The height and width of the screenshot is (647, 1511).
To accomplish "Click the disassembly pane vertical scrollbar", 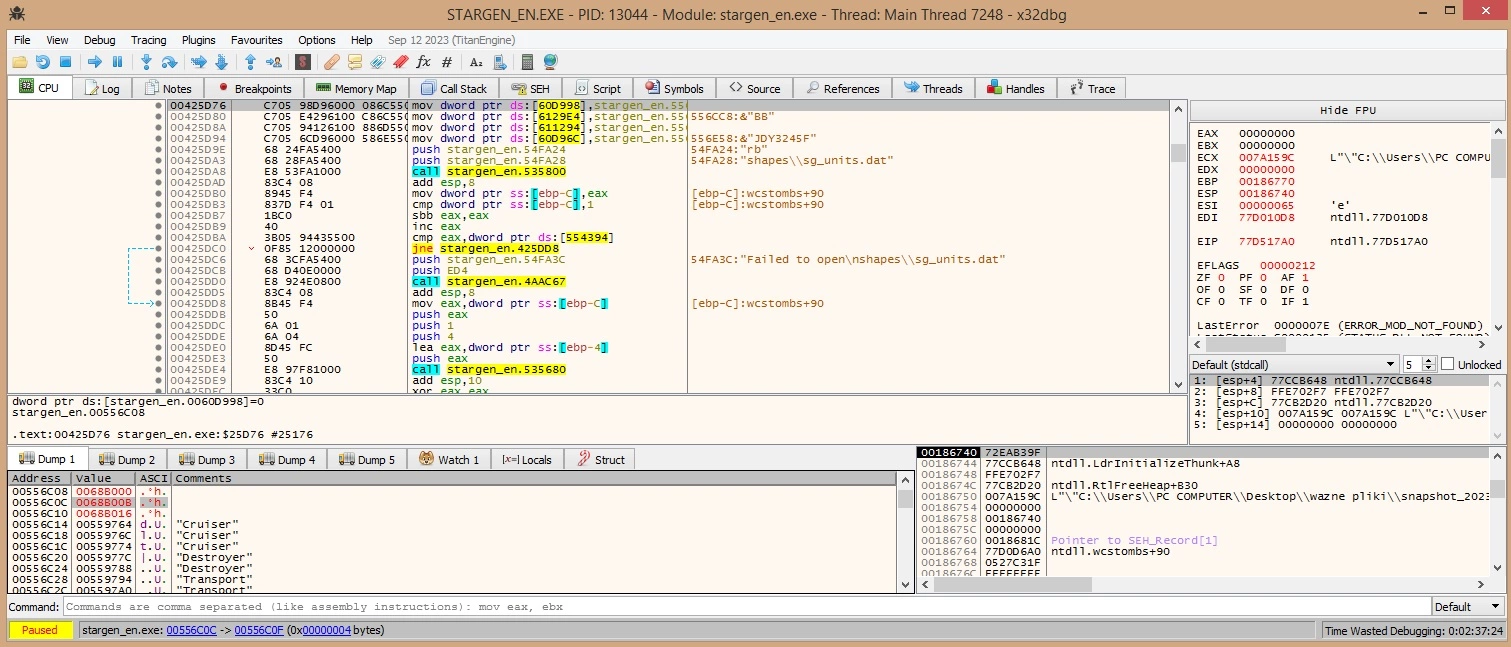I will pyautogui.click(x=1178, y=245).
